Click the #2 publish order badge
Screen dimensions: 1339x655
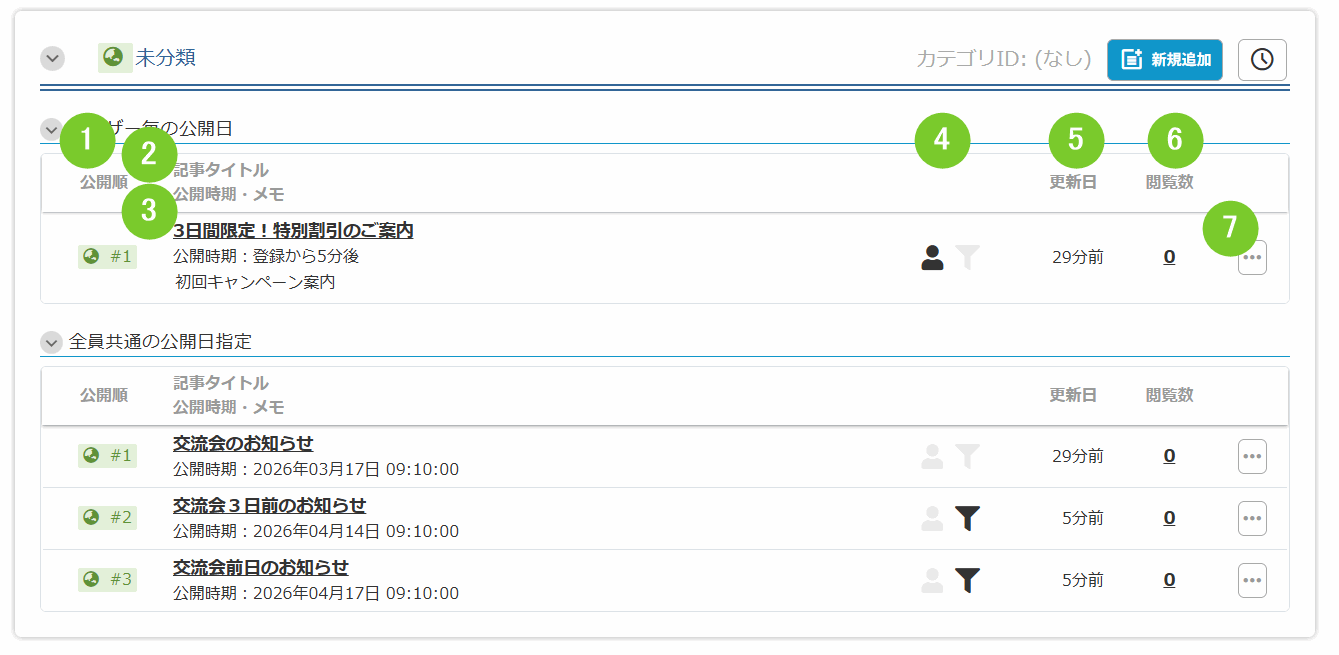tap(108, 518)
